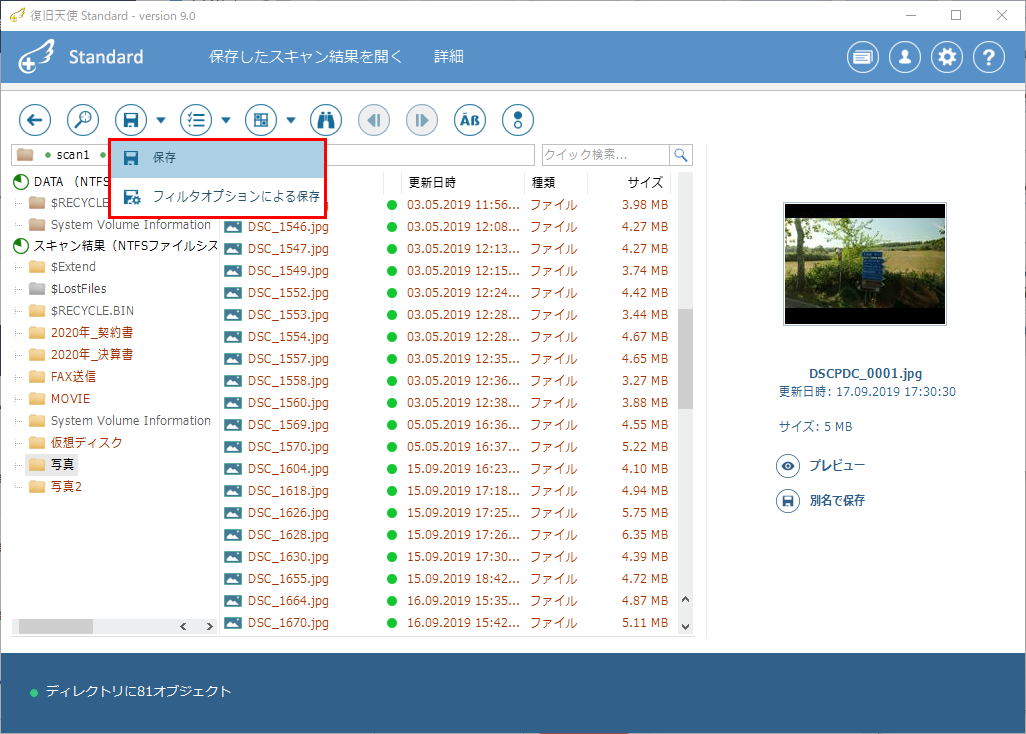Image resolution: width=1026 pixels, height=734 pixels.
Task: Click image icon of DSC_1558.jpg
Action: pos(233,381)
